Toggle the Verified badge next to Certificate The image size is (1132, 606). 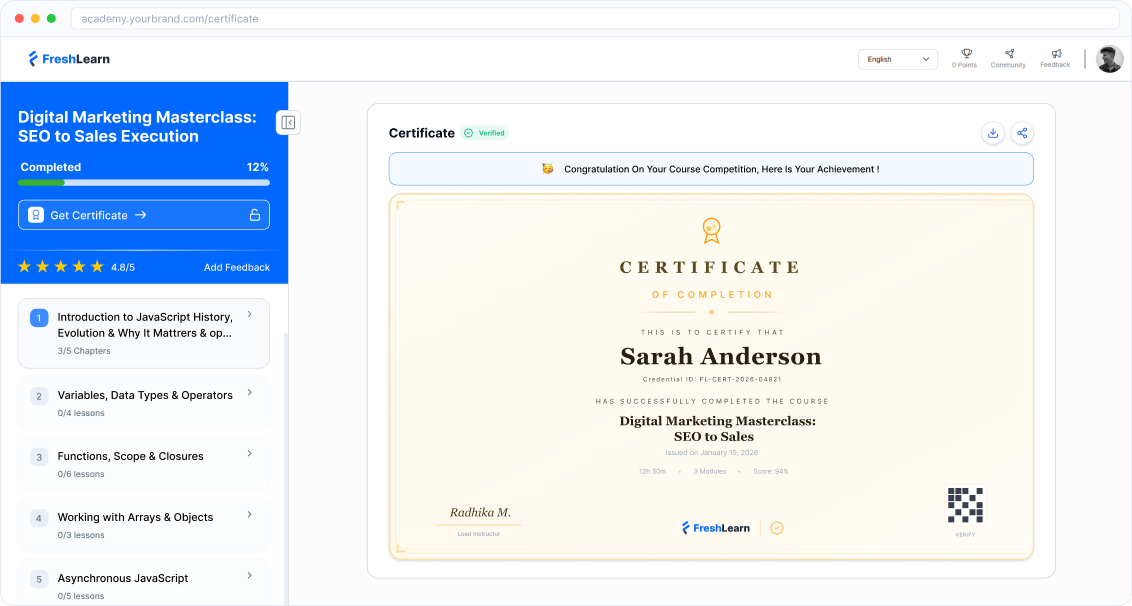(486, 132)
